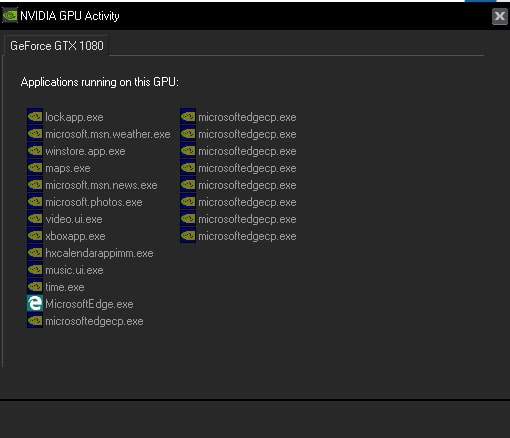Image resolution: width=510 pixels, height=438 pixels.
Task: Click the icon of microsoft.msn.news.exe
Action: [35, 185]
